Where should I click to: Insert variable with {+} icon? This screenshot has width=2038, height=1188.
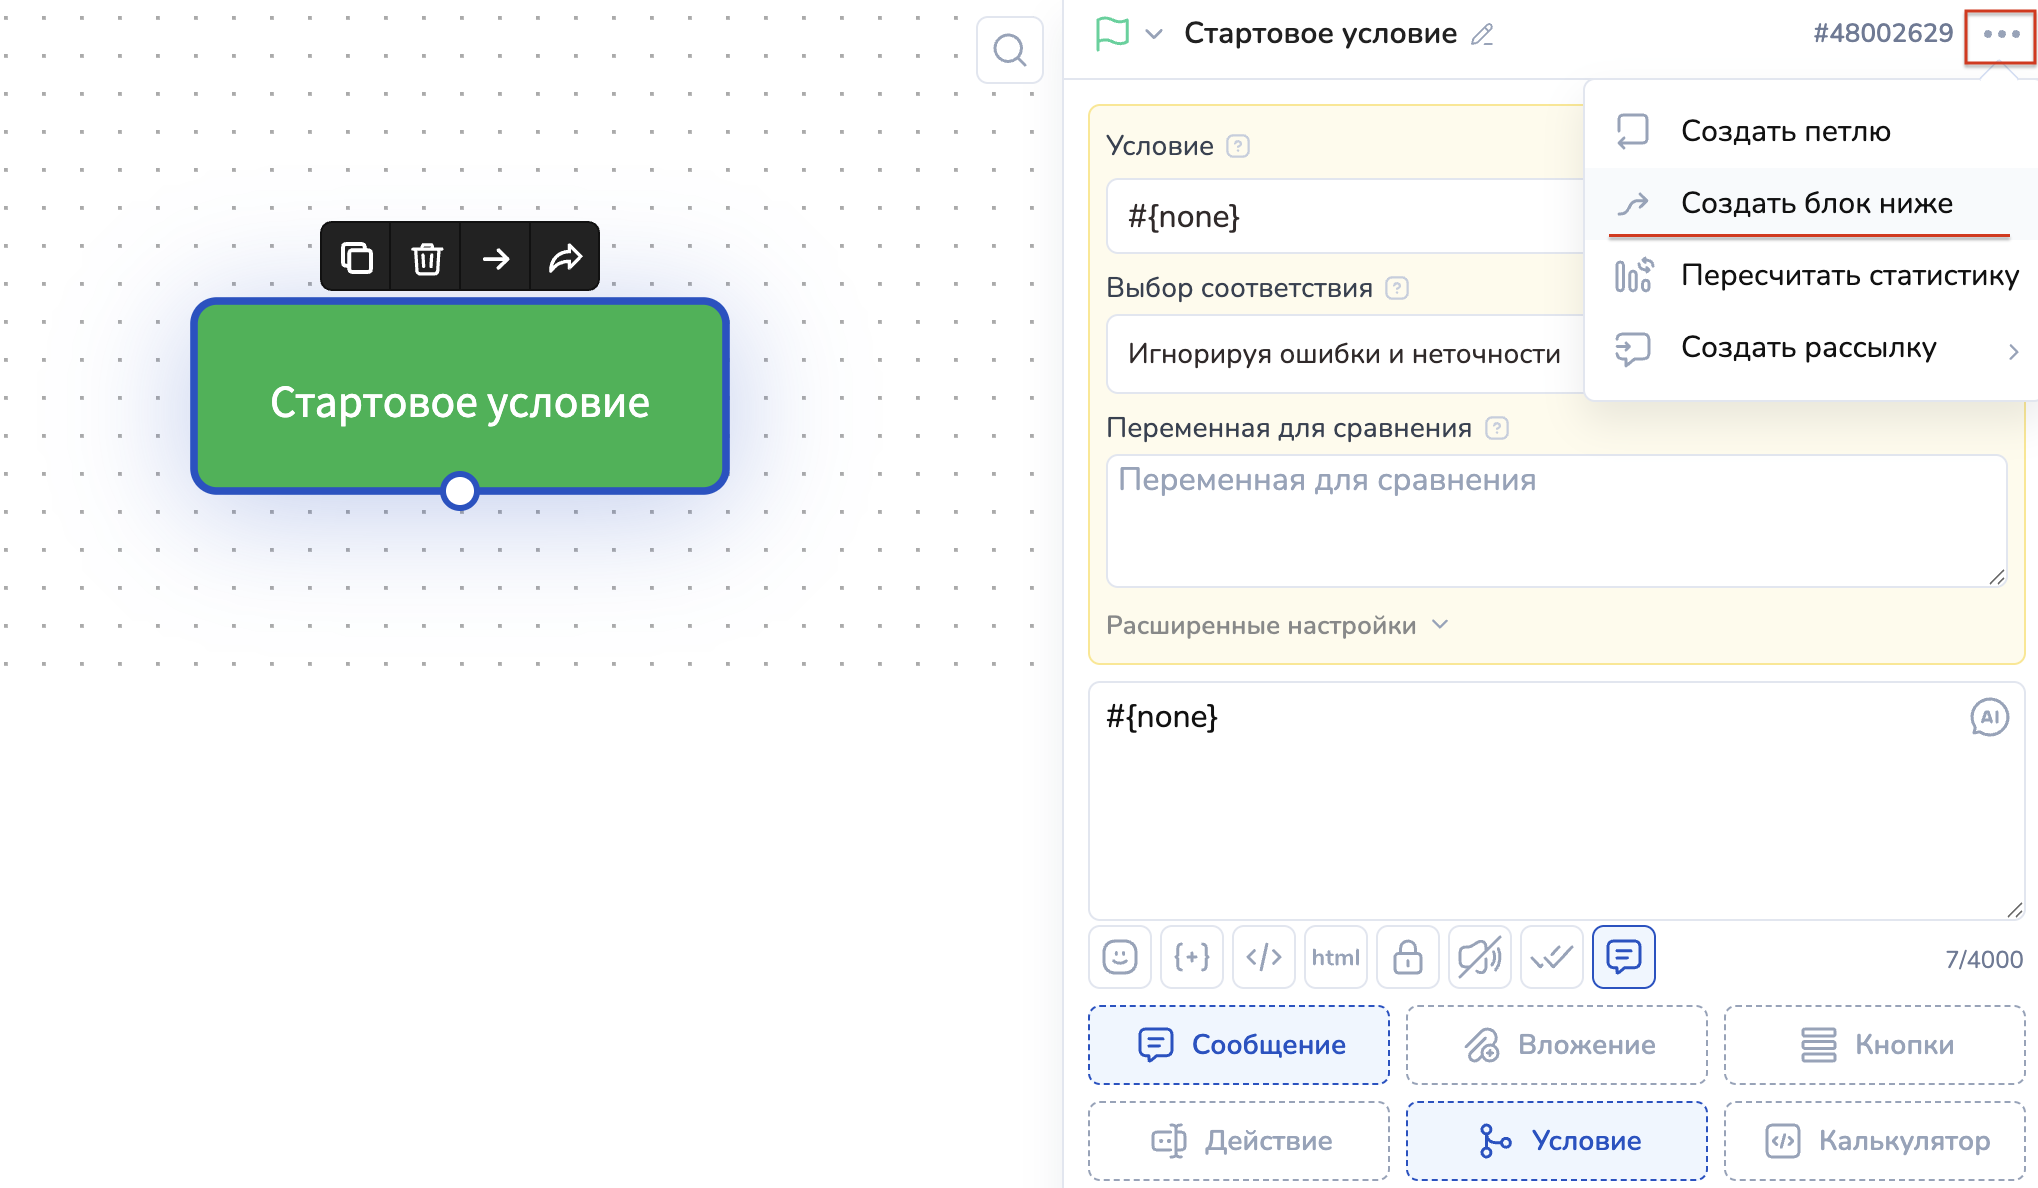1191,957
